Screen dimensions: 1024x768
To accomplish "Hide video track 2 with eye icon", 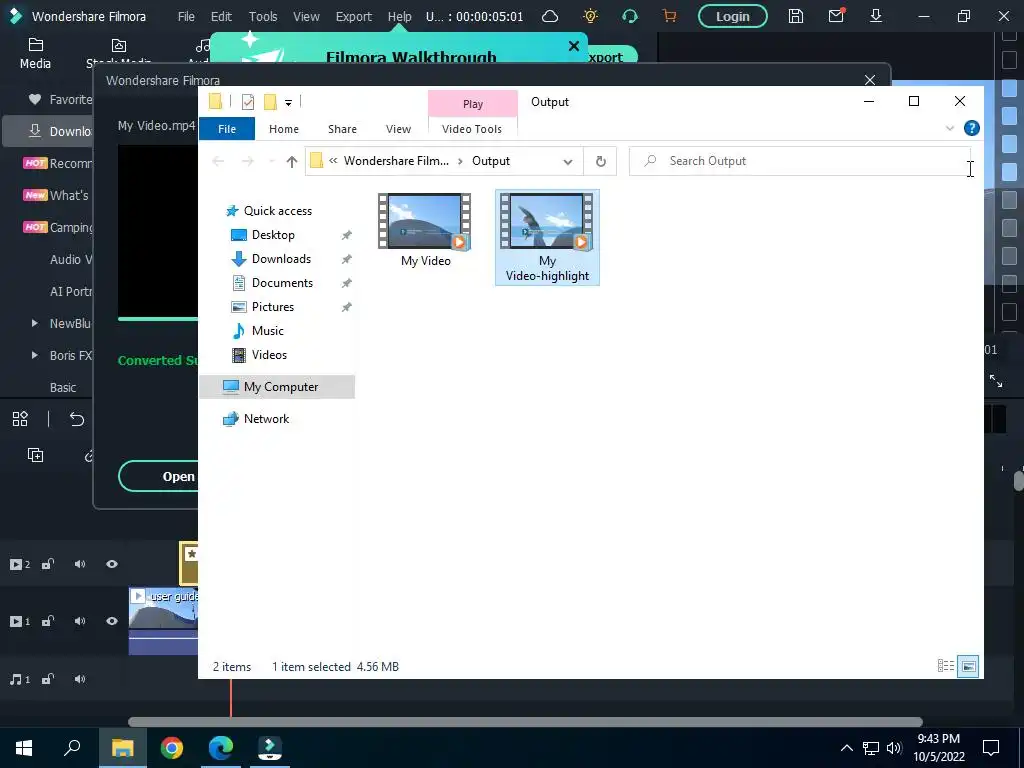I will point(112,564).
